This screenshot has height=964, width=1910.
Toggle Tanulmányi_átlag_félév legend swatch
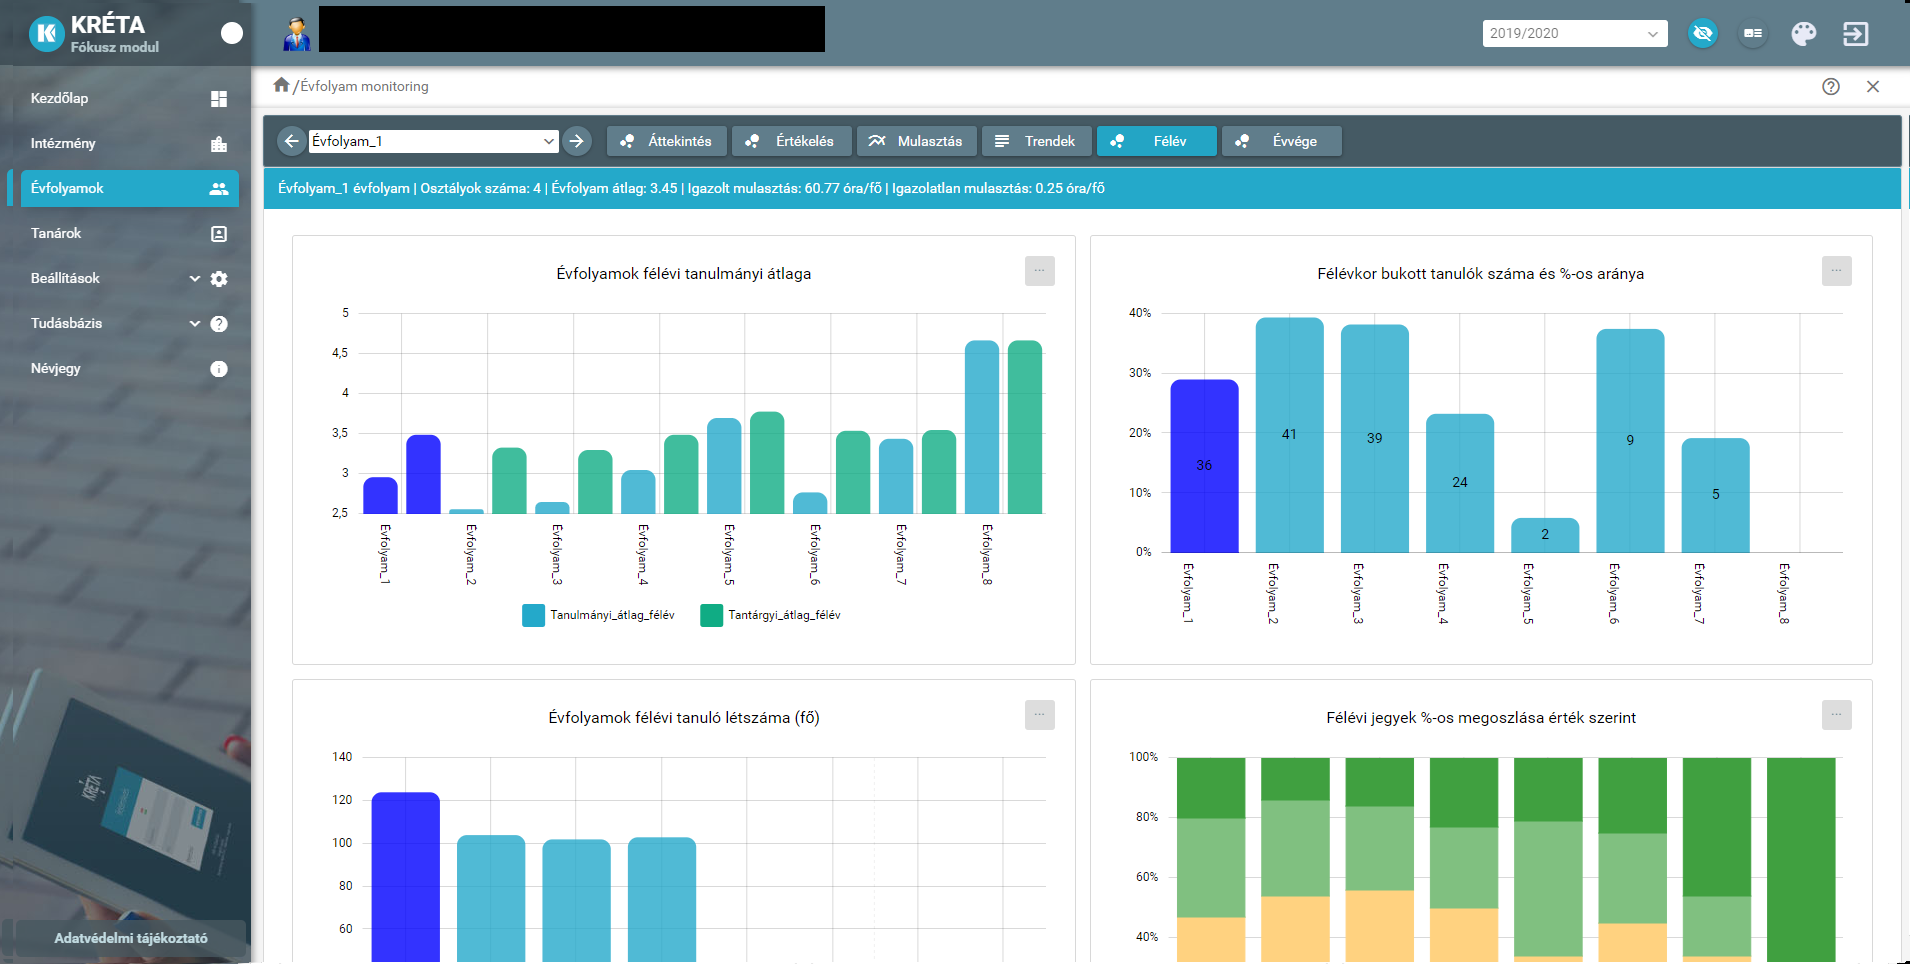point(533,615)
